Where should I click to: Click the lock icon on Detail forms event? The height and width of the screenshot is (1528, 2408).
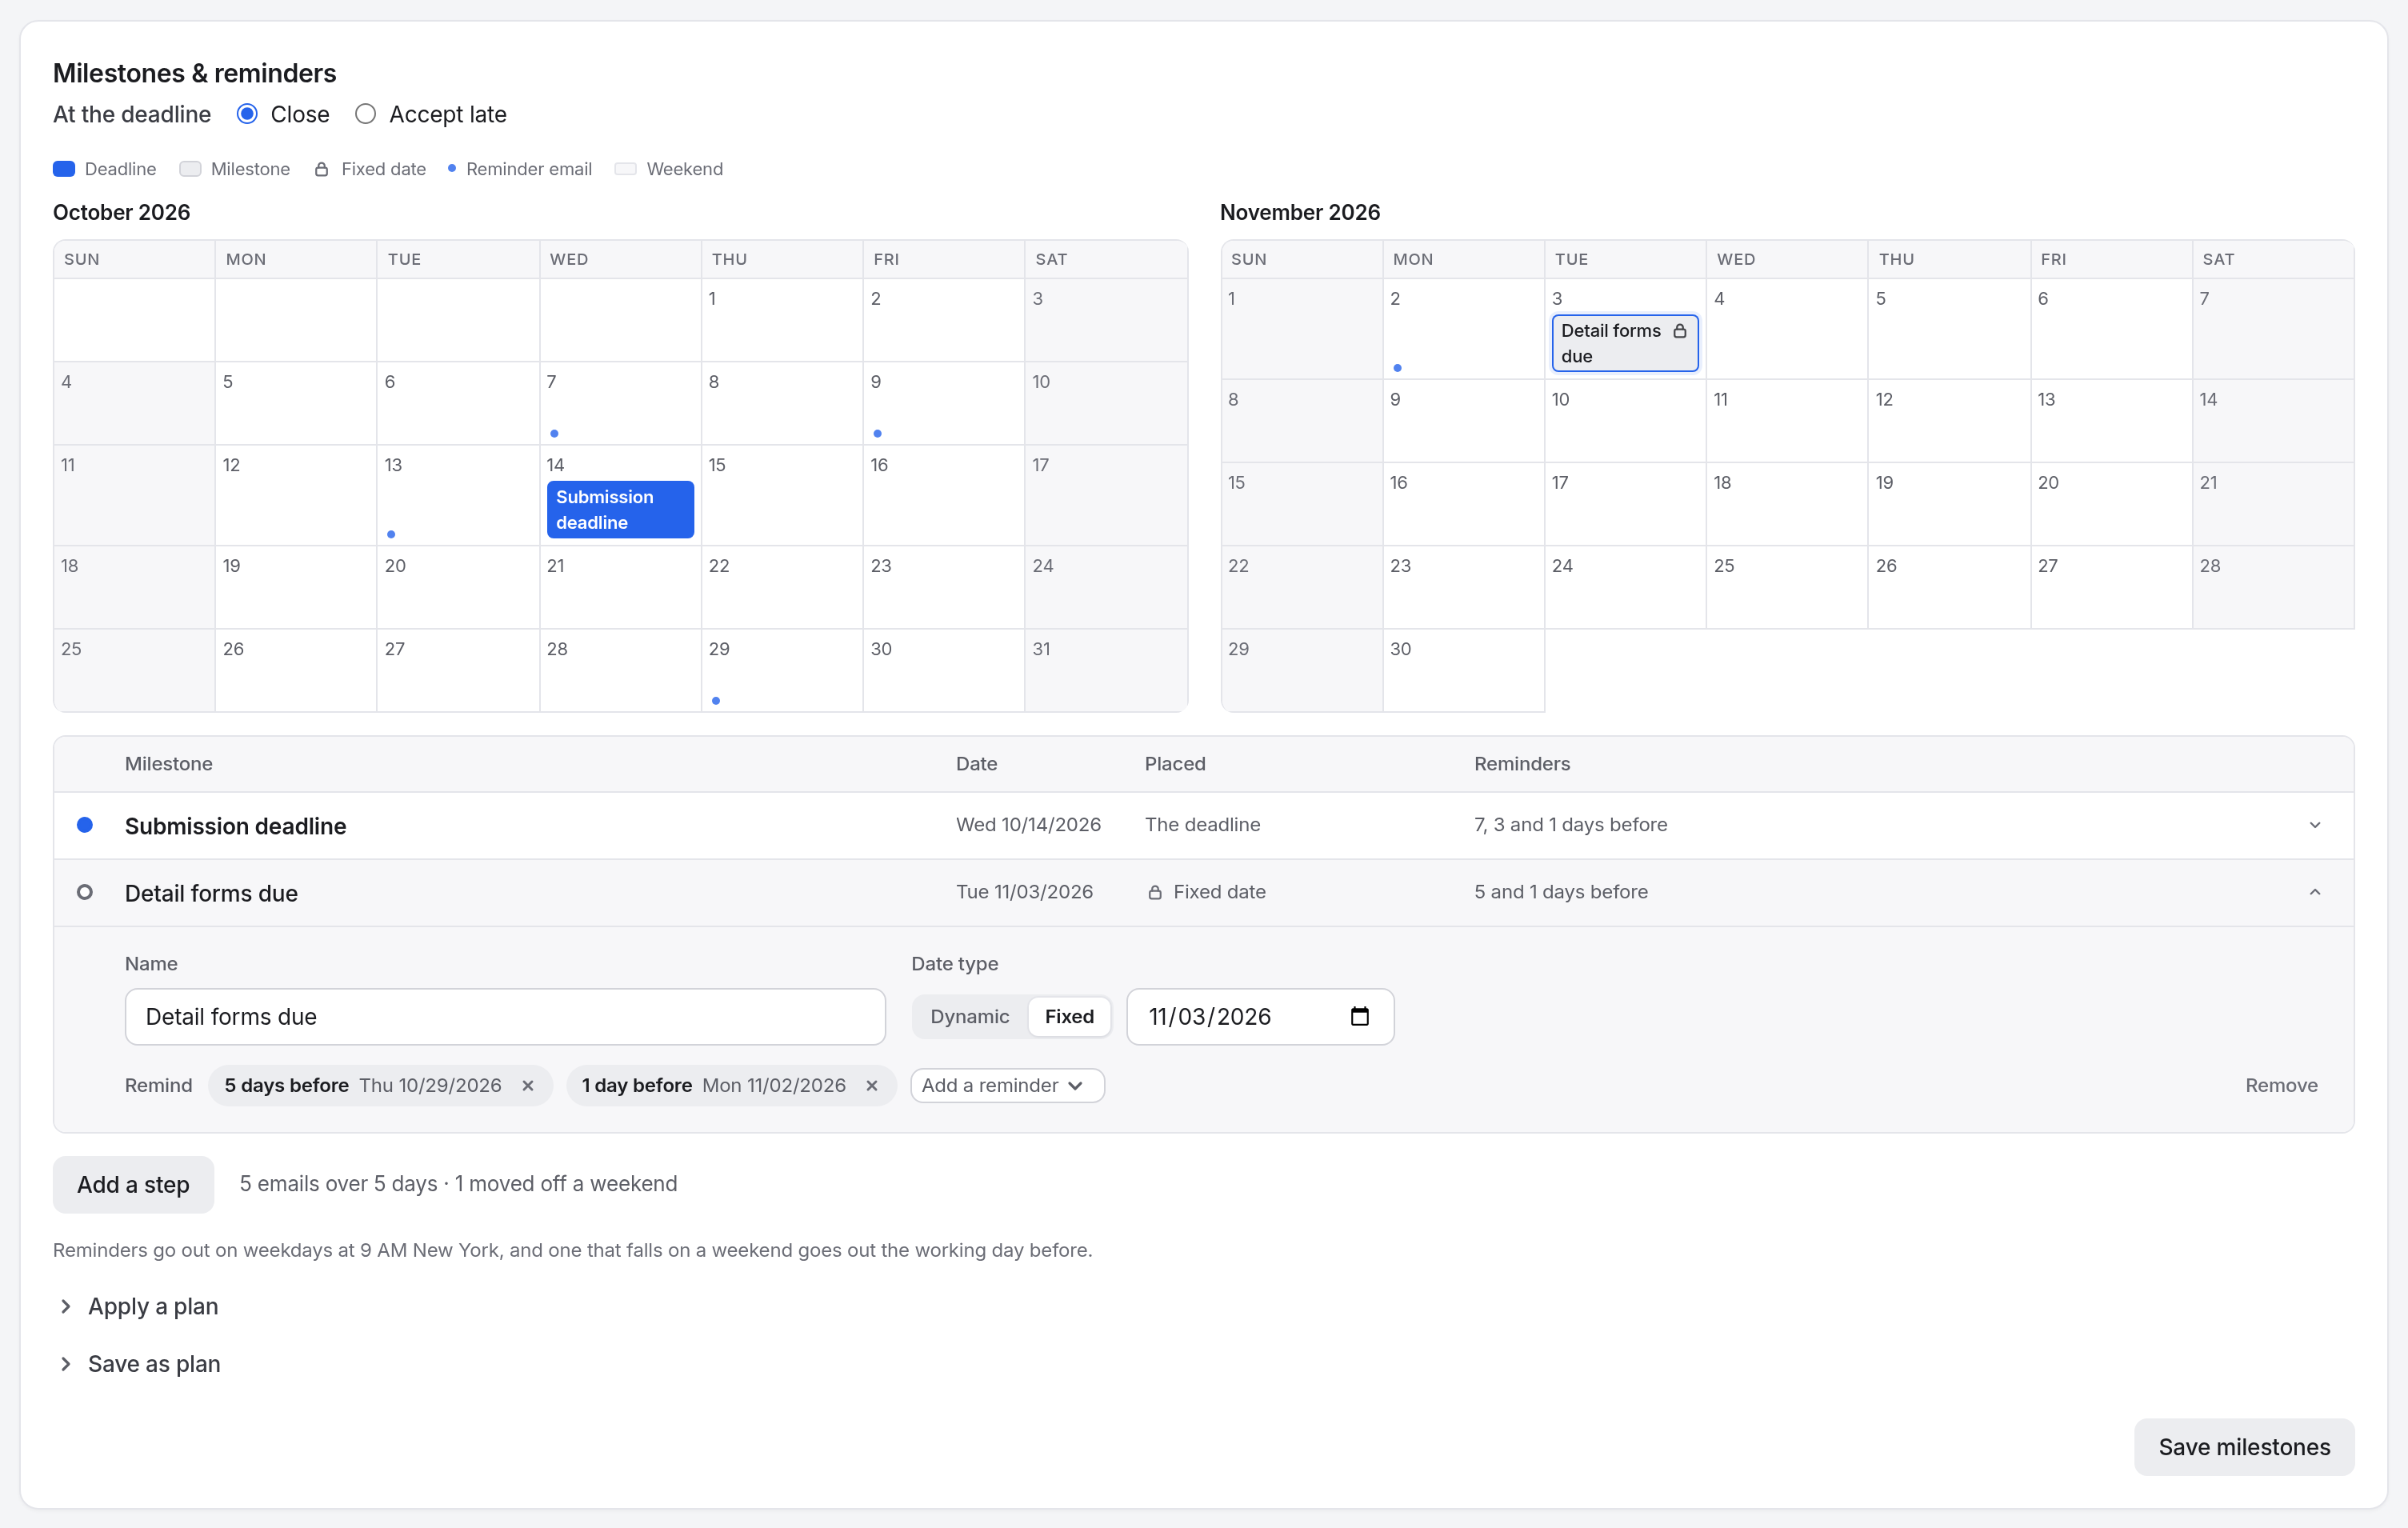(x=1679, y=330)
